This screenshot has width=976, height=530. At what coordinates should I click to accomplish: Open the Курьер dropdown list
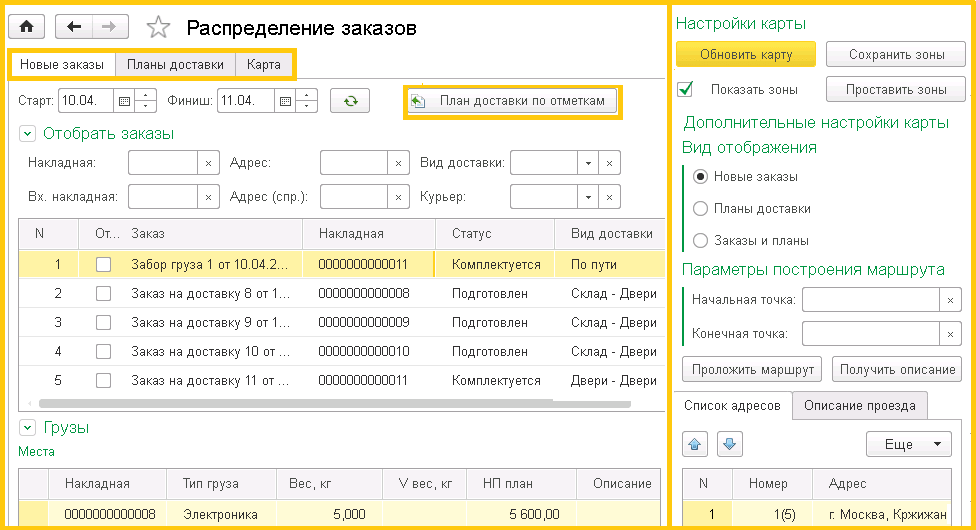[588, 197]
